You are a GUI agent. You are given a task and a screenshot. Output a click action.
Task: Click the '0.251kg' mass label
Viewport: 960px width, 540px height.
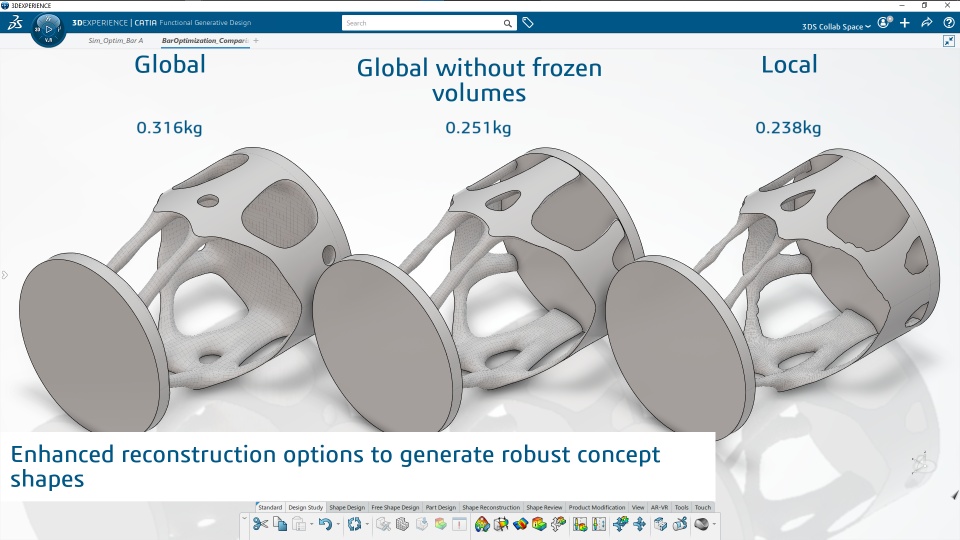478,127
